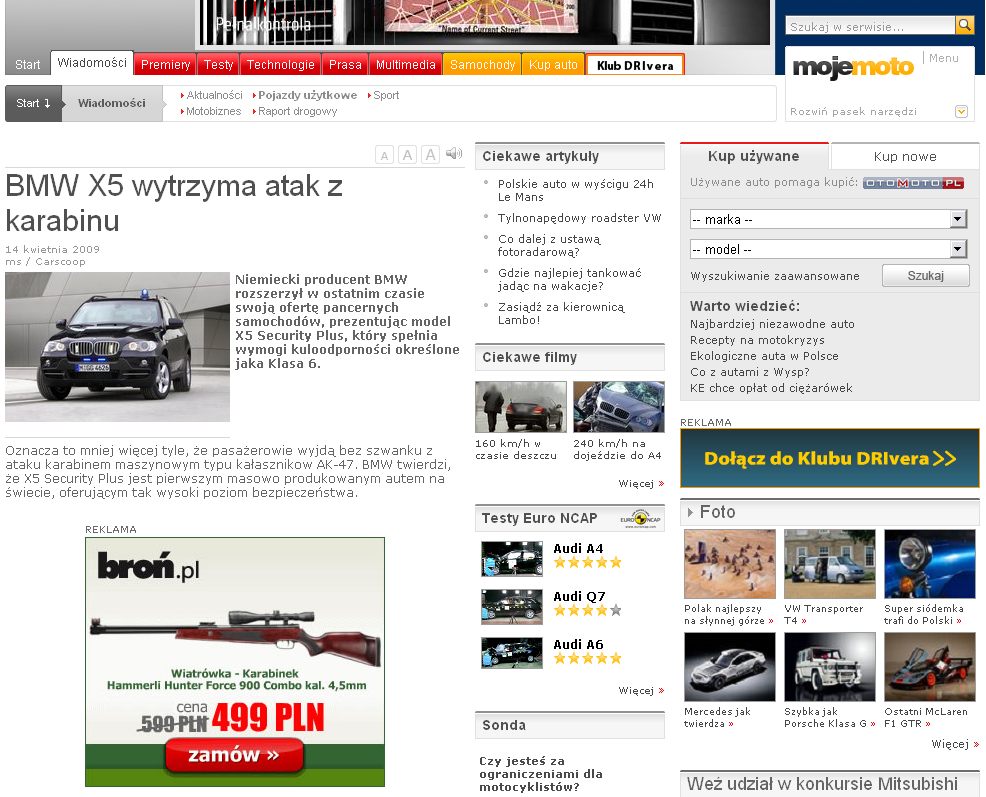
Task: Open Gdzie najlepiej tankować article
Action: (570, 279)
